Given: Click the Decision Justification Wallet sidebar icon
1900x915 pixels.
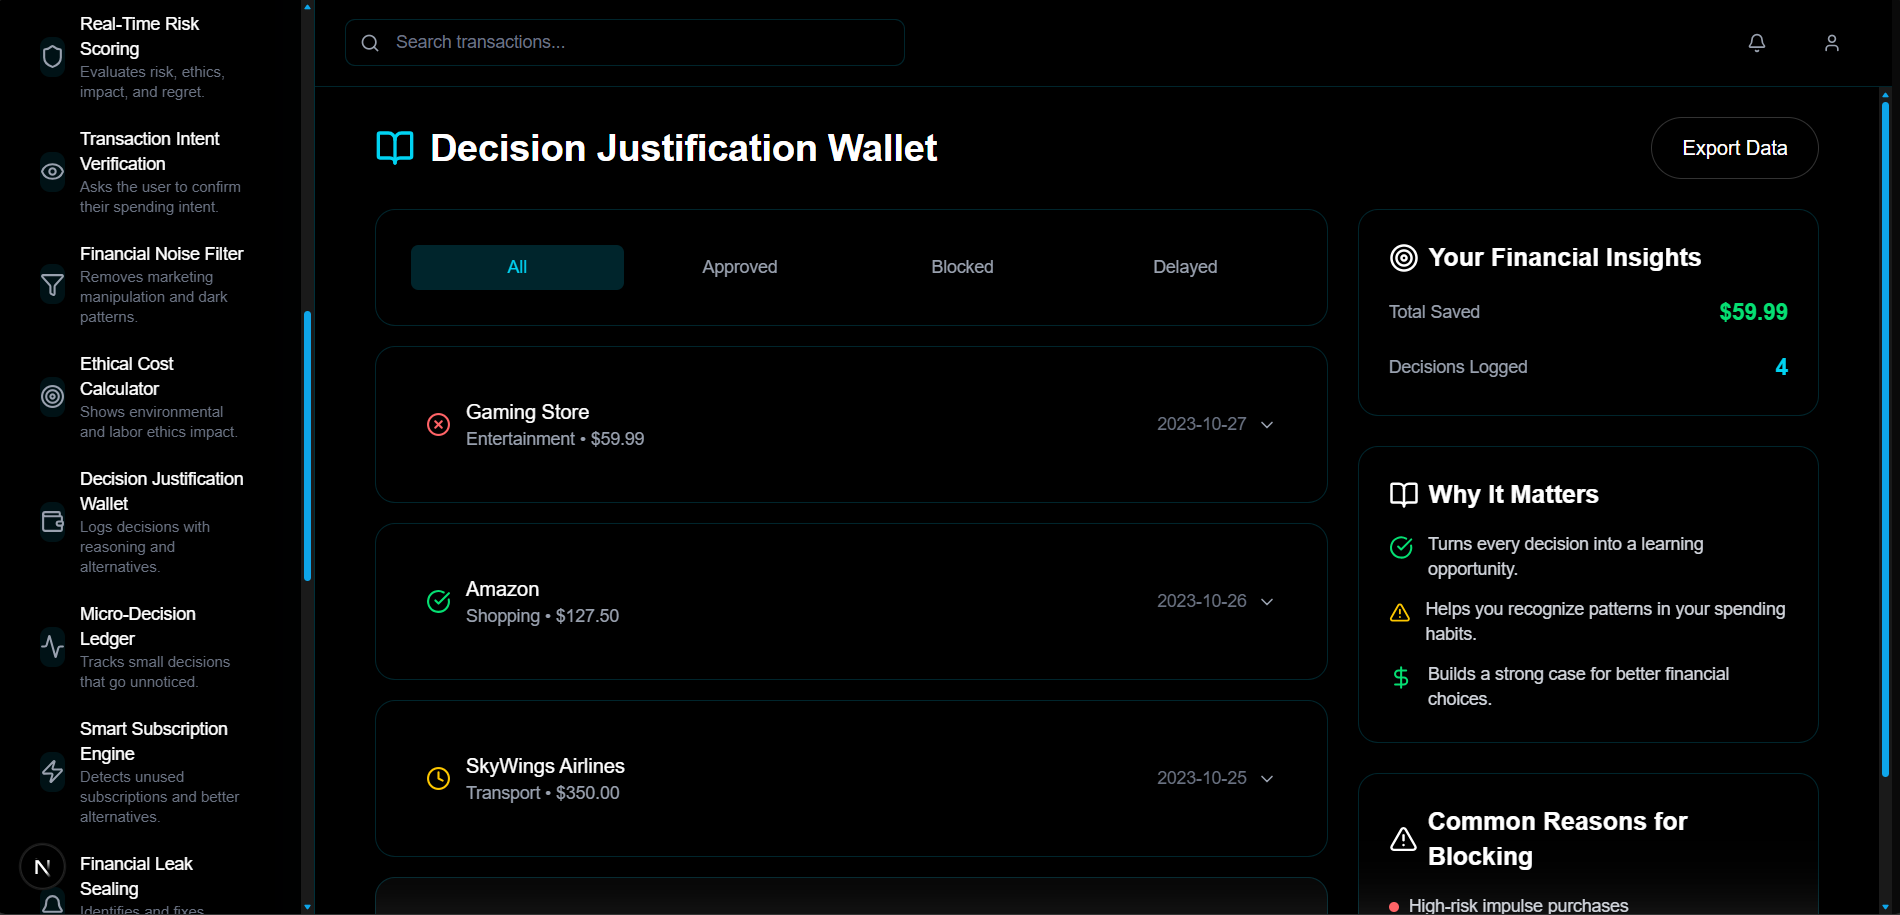Looking at the screenshot, I should (53, 522).
